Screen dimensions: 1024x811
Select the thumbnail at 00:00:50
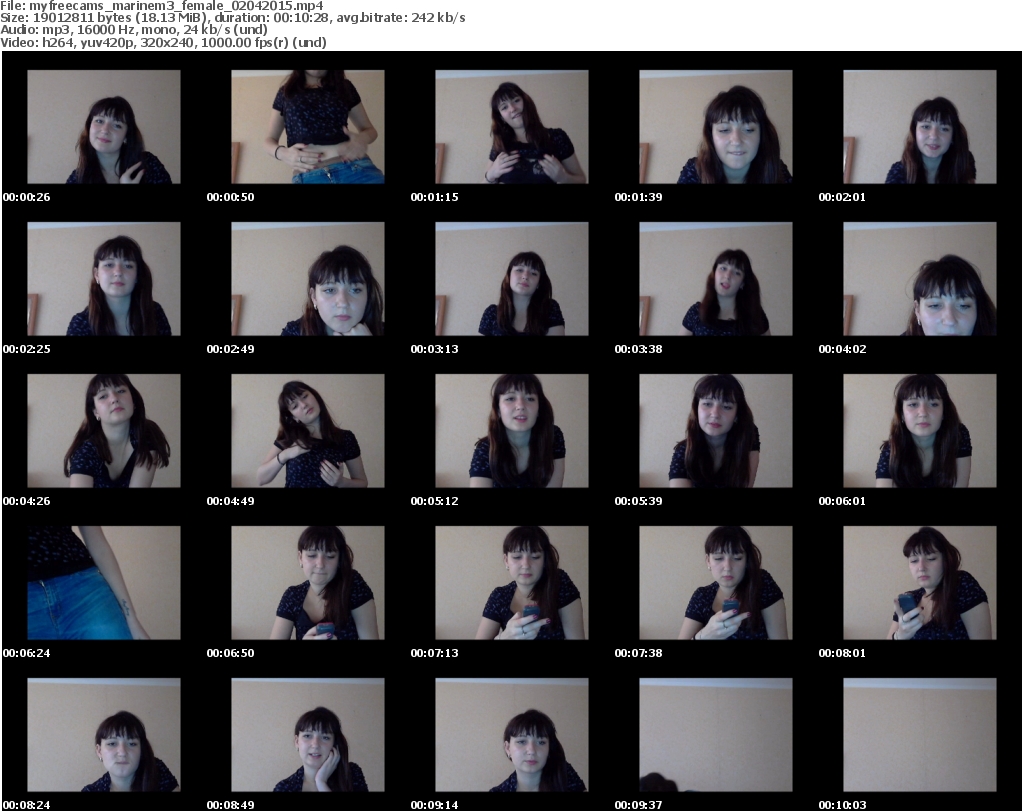[308, 127]
